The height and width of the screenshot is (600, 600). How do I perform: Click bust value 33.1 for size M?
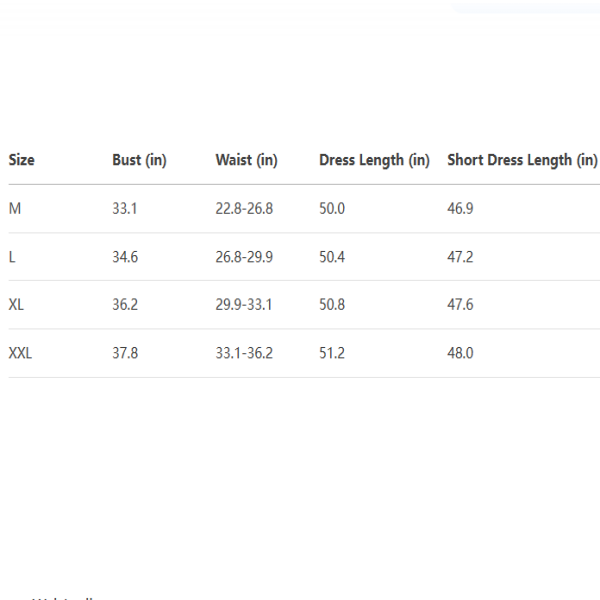(x=124, y=209)
